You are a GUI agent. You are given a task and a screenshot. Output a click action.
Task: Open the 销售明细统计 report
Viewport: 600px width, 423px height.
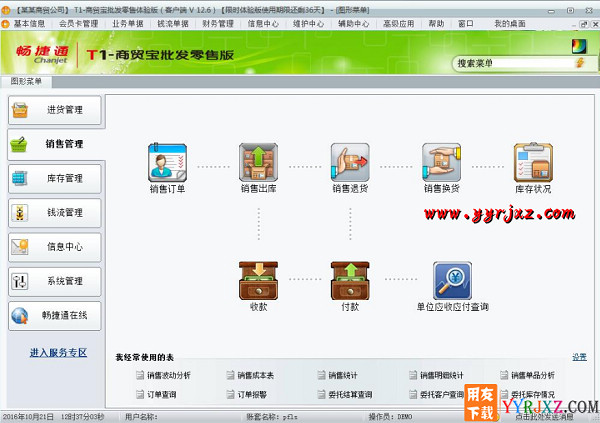click(436, 376)
